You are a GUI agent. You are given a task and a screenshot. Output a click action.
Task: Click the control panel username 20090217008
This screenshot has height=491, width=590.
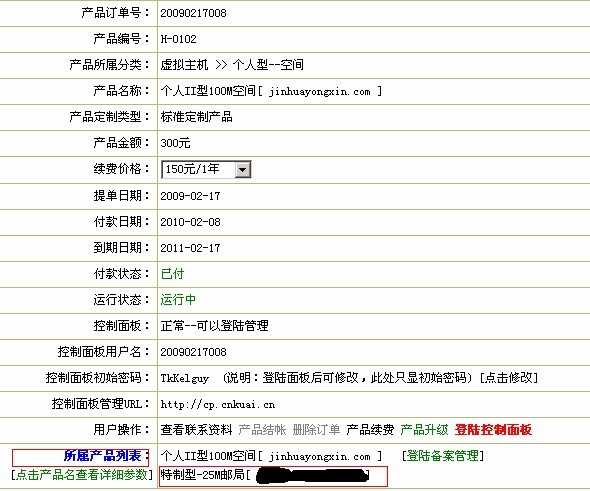click(193, 352)
